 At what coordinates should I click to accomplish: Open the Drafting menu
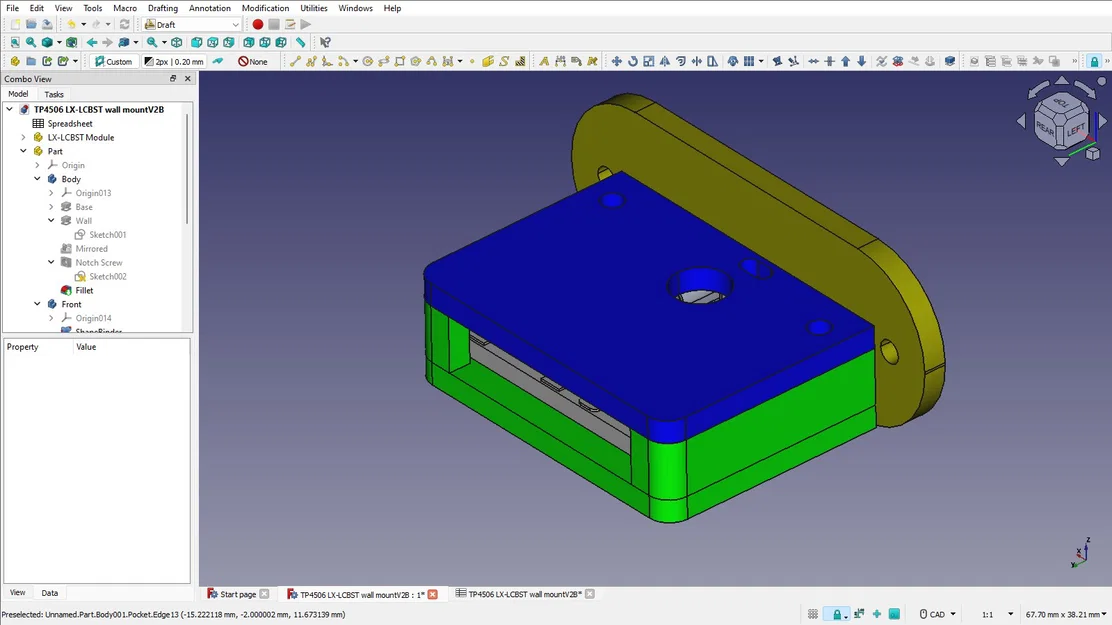coord(162,8)
